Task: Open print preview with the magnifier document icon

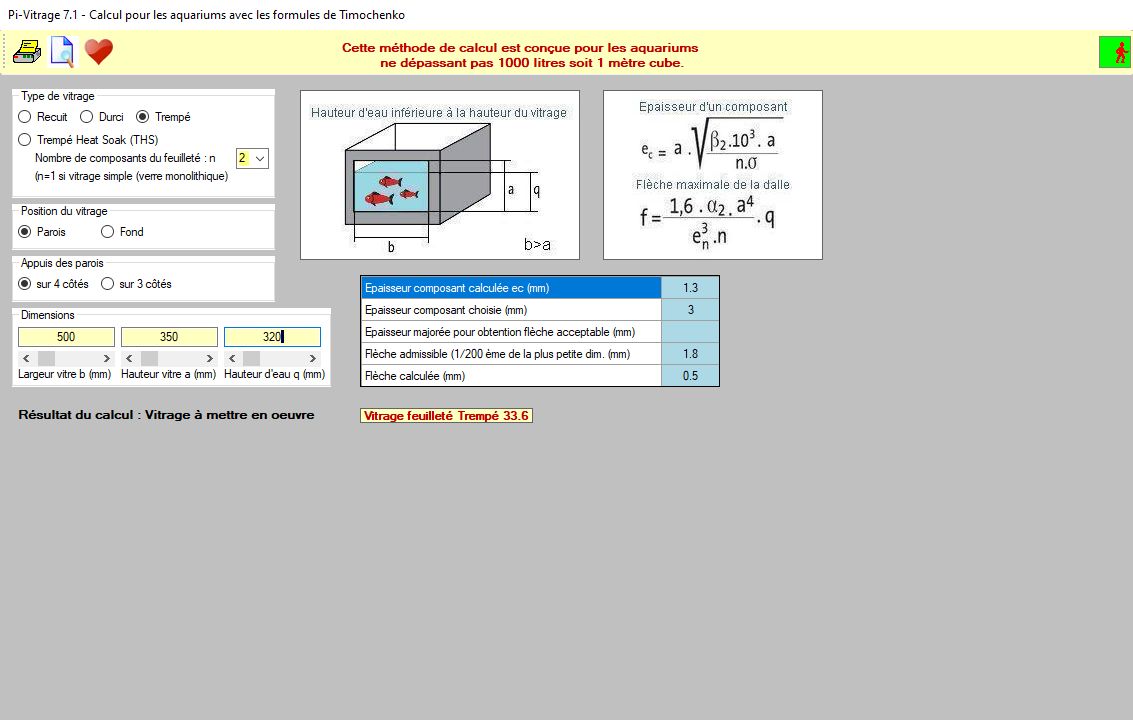Action: pyautogui.click(x=62, y=51)
